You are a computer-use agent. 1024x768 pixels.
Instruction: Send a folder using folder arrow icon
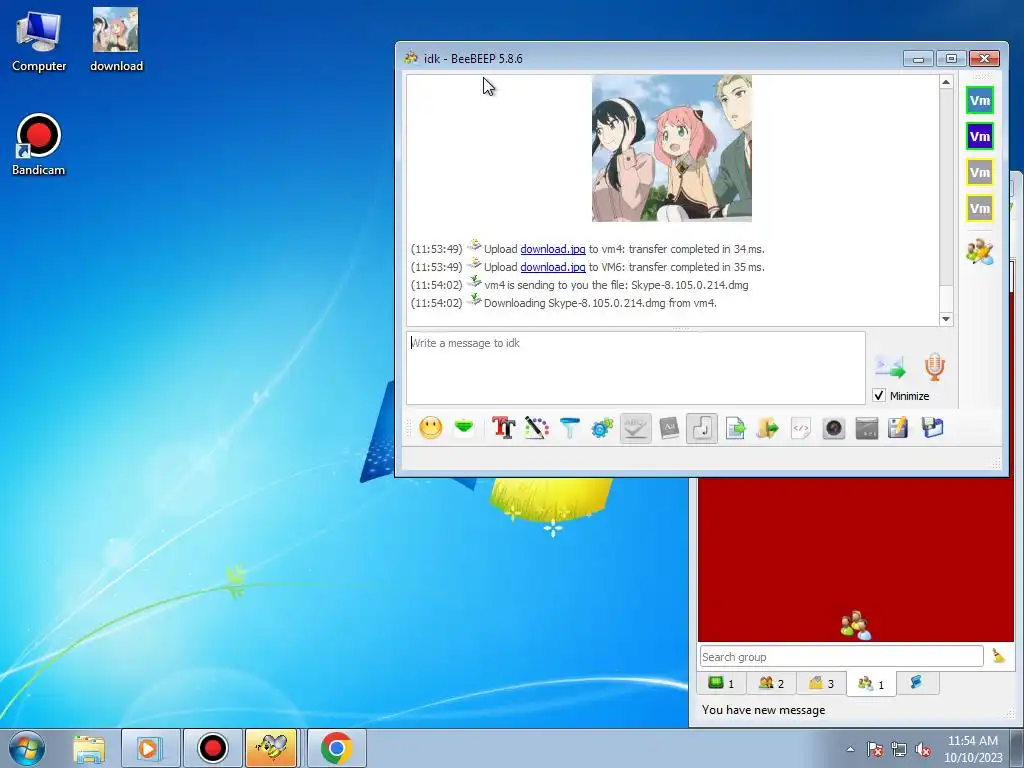click(x=768, y=428)
